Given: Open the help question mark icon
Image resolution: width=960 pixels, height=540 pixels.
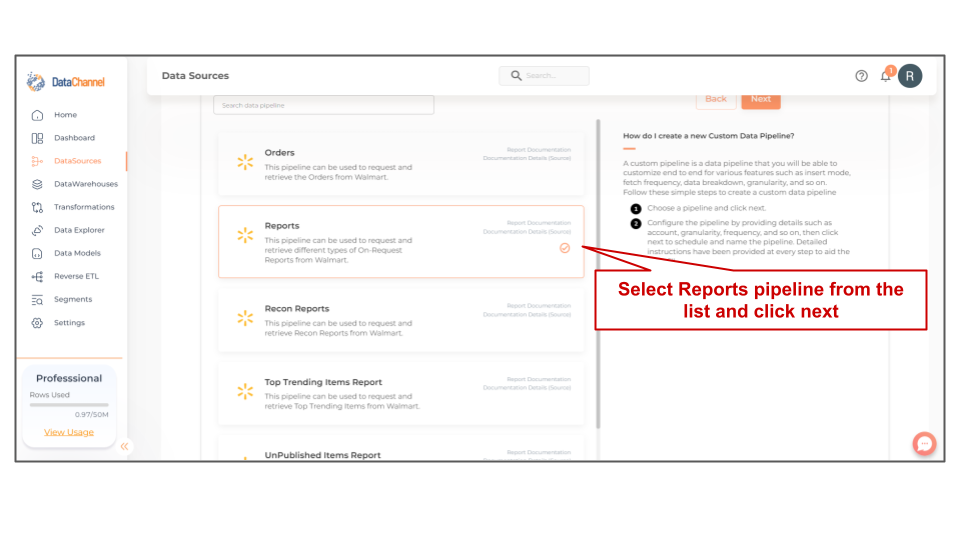Looking at the screenshot, I should click(x=861, y=76).
